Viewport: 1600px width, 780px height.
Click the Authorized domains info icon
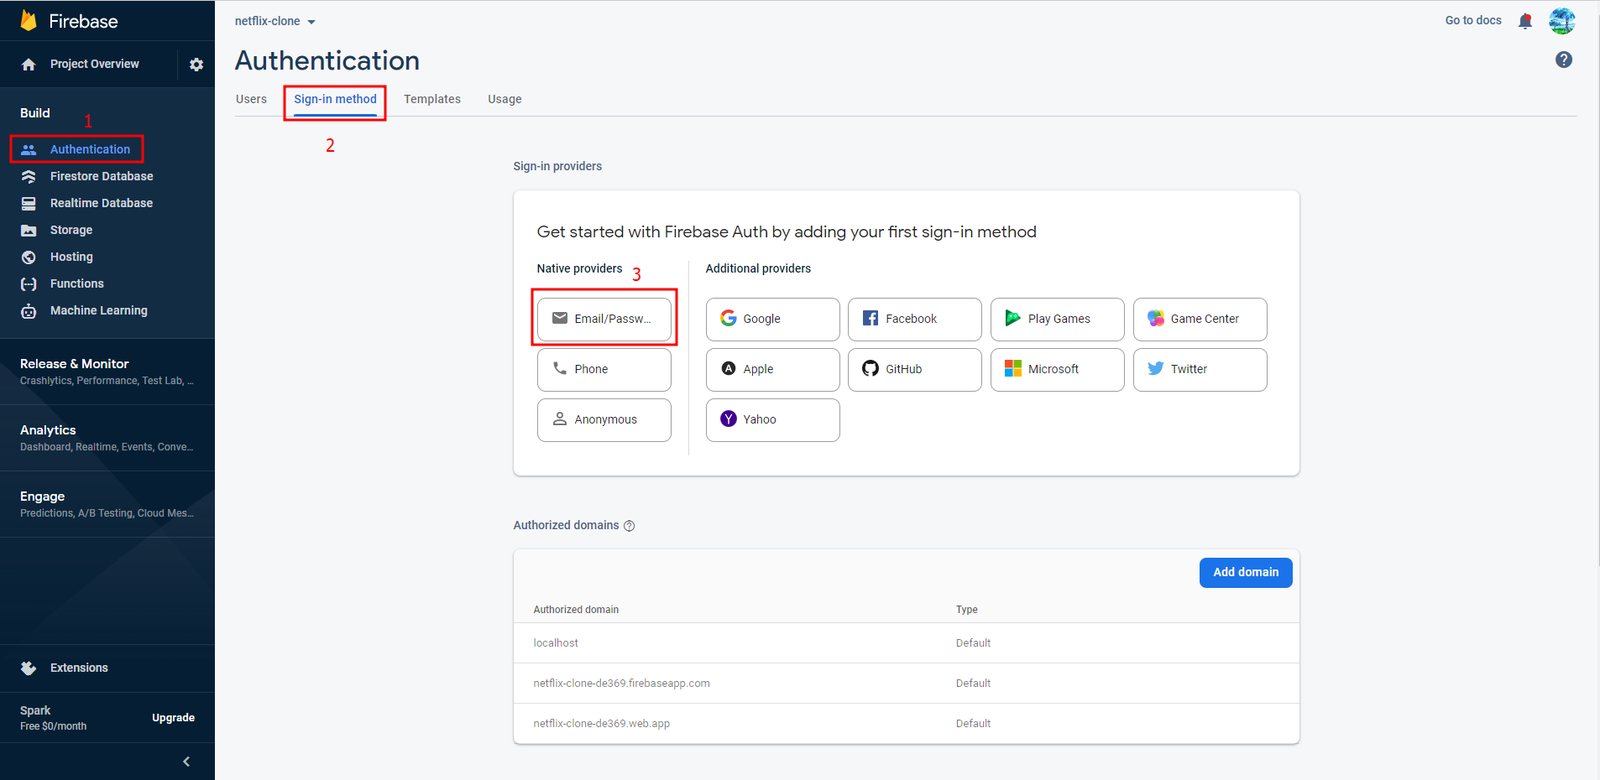[629, 526]
